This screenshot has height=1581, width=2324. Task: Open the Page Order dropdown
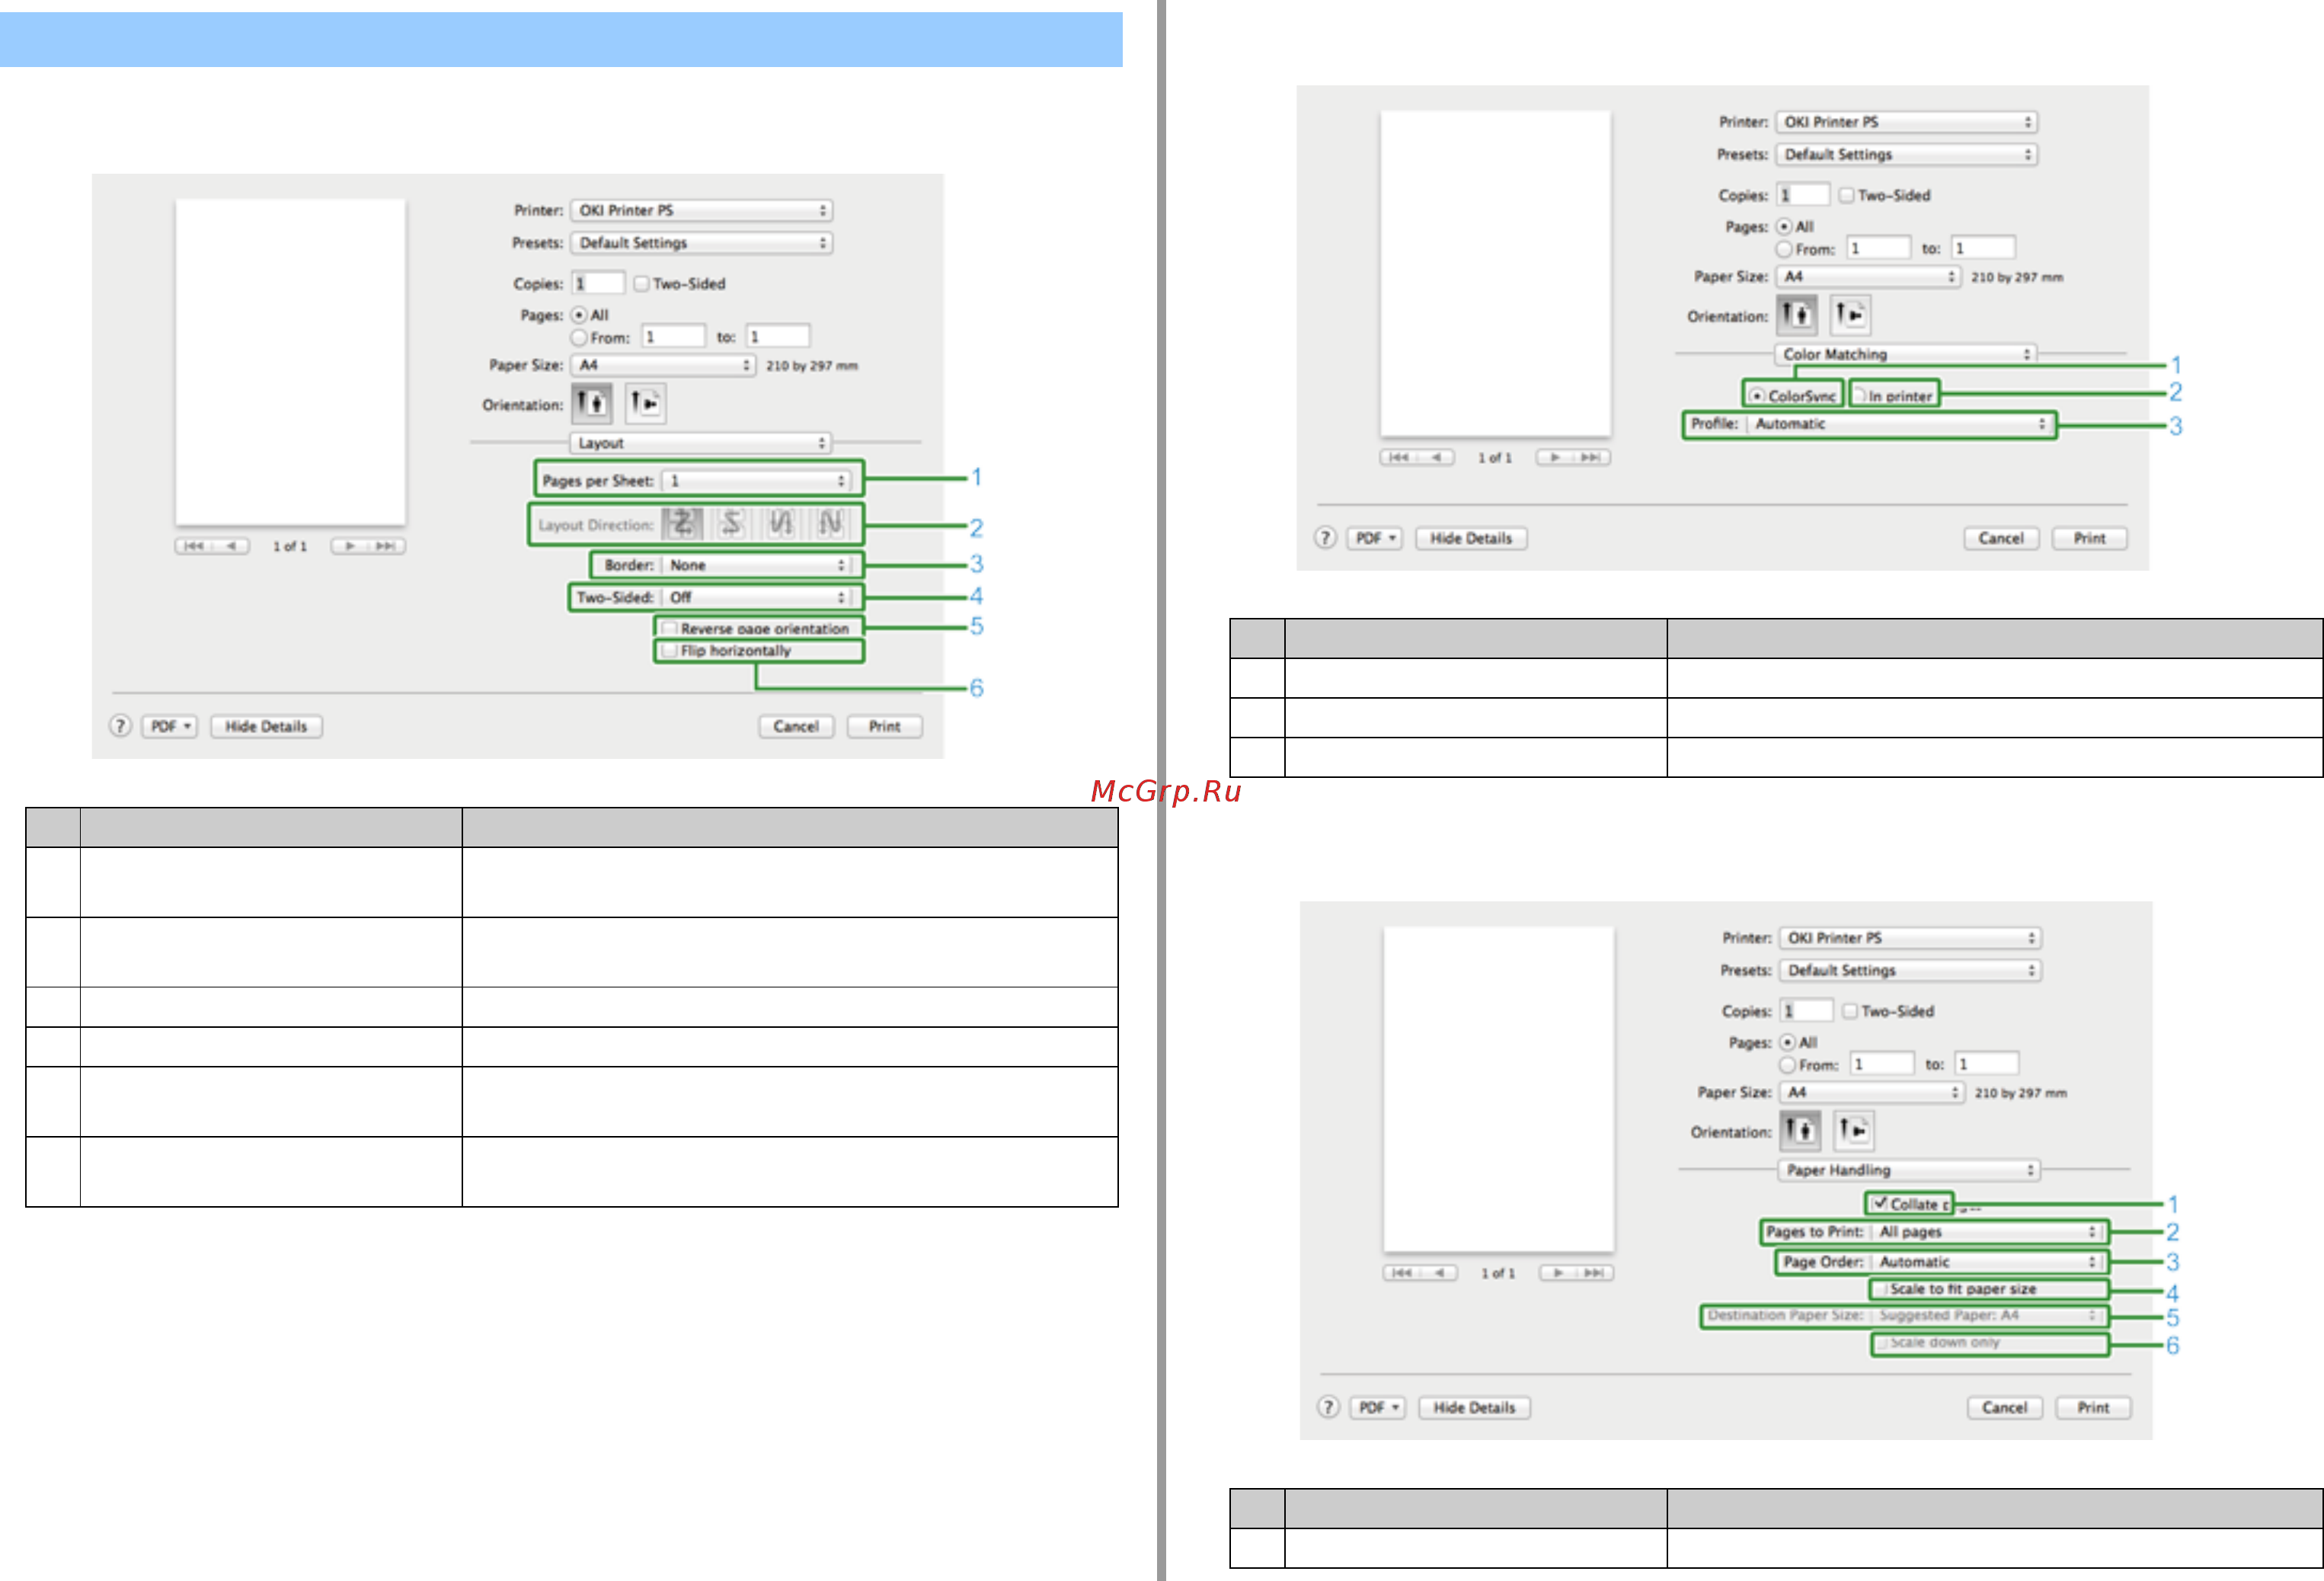pyautogui.click(x=1986, y=1262)
